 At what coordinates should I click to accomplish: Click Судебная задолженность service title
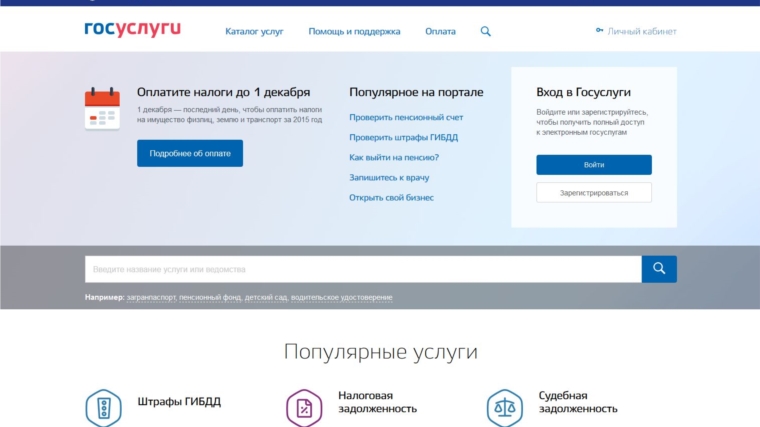coord(578,402)
